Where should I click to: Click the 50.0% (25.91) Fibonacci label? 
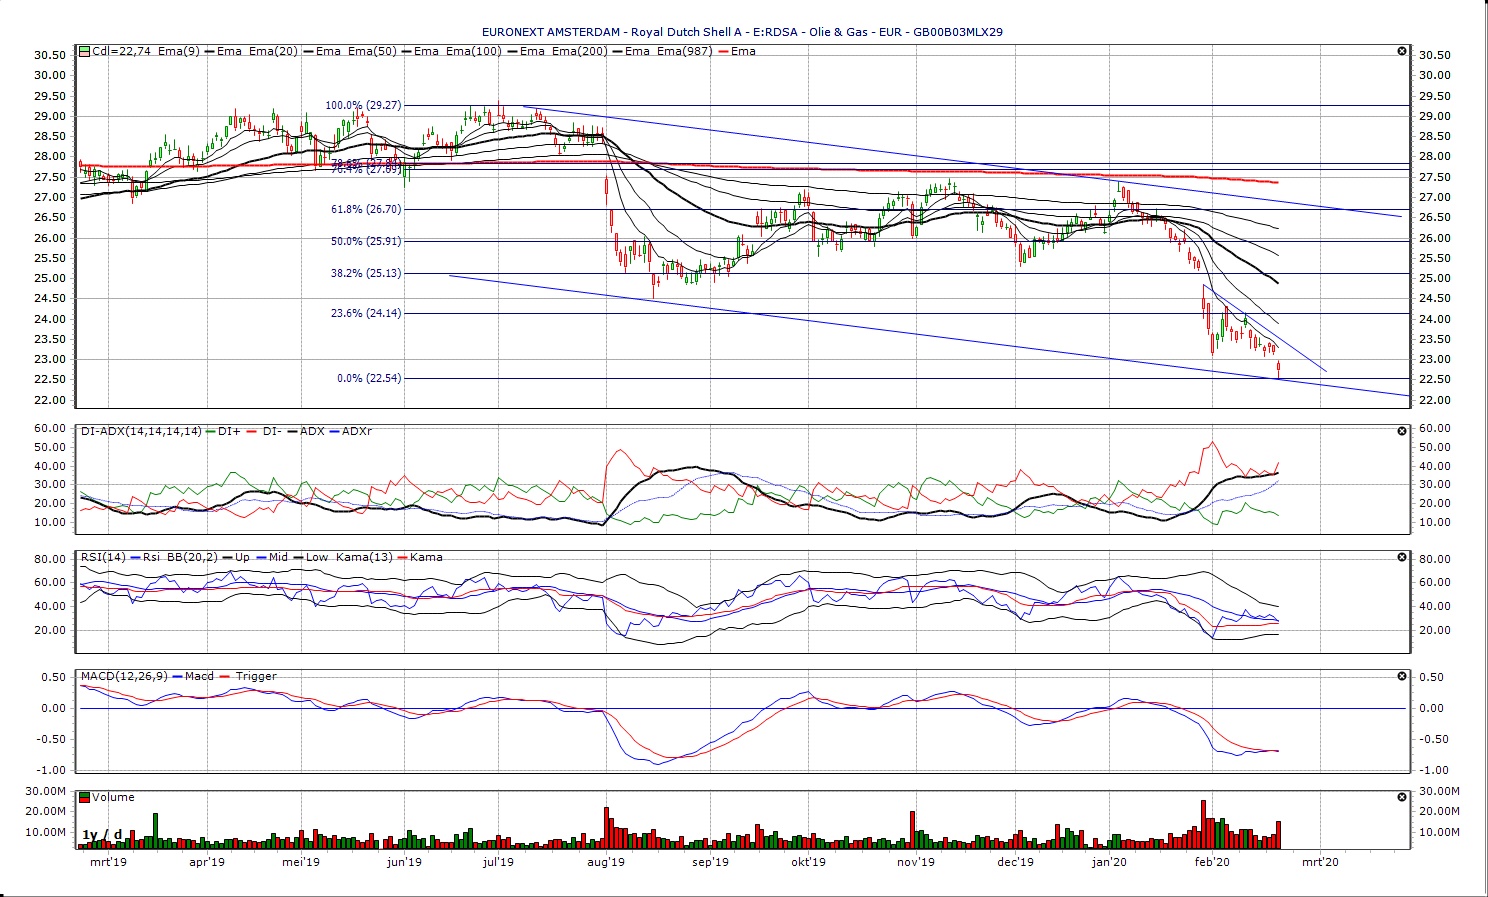click(366, 241)
